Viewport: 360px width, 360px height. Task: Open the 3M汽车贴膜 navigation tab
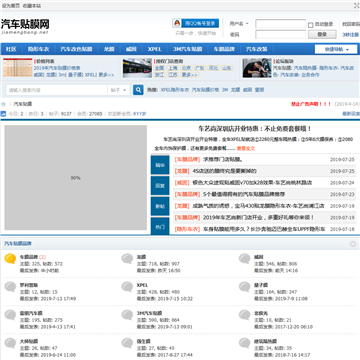tap(187, 49)
